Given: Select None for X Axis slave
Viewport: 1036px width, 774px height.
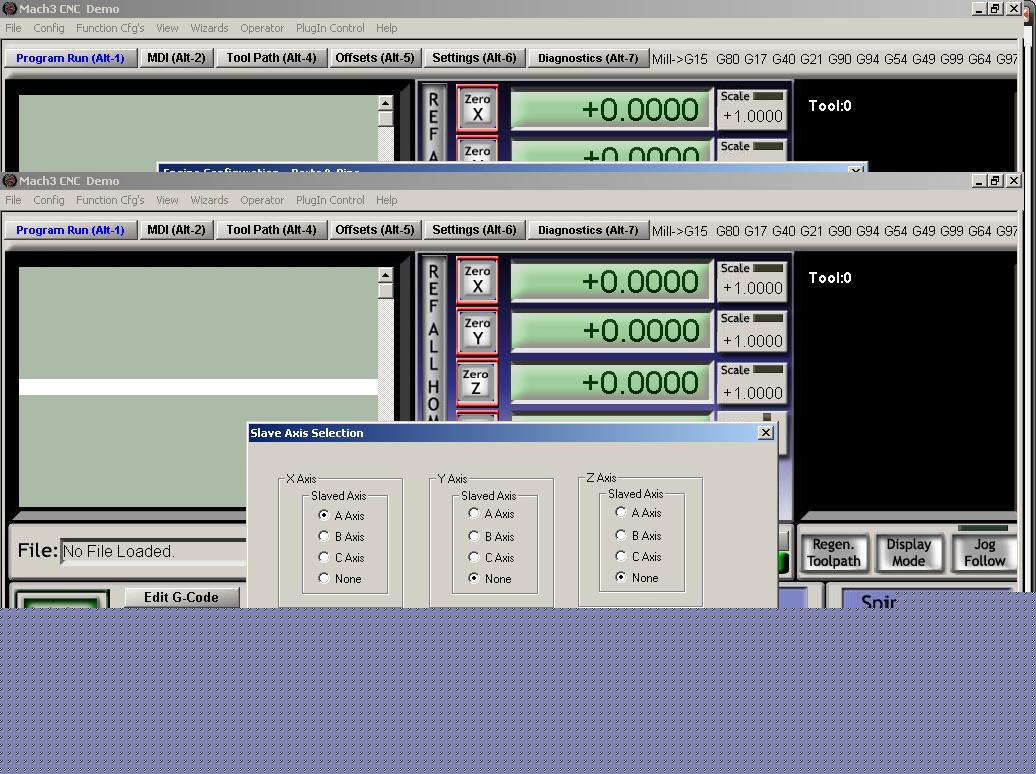Looking at the screenshot, I should click(324, 578).
